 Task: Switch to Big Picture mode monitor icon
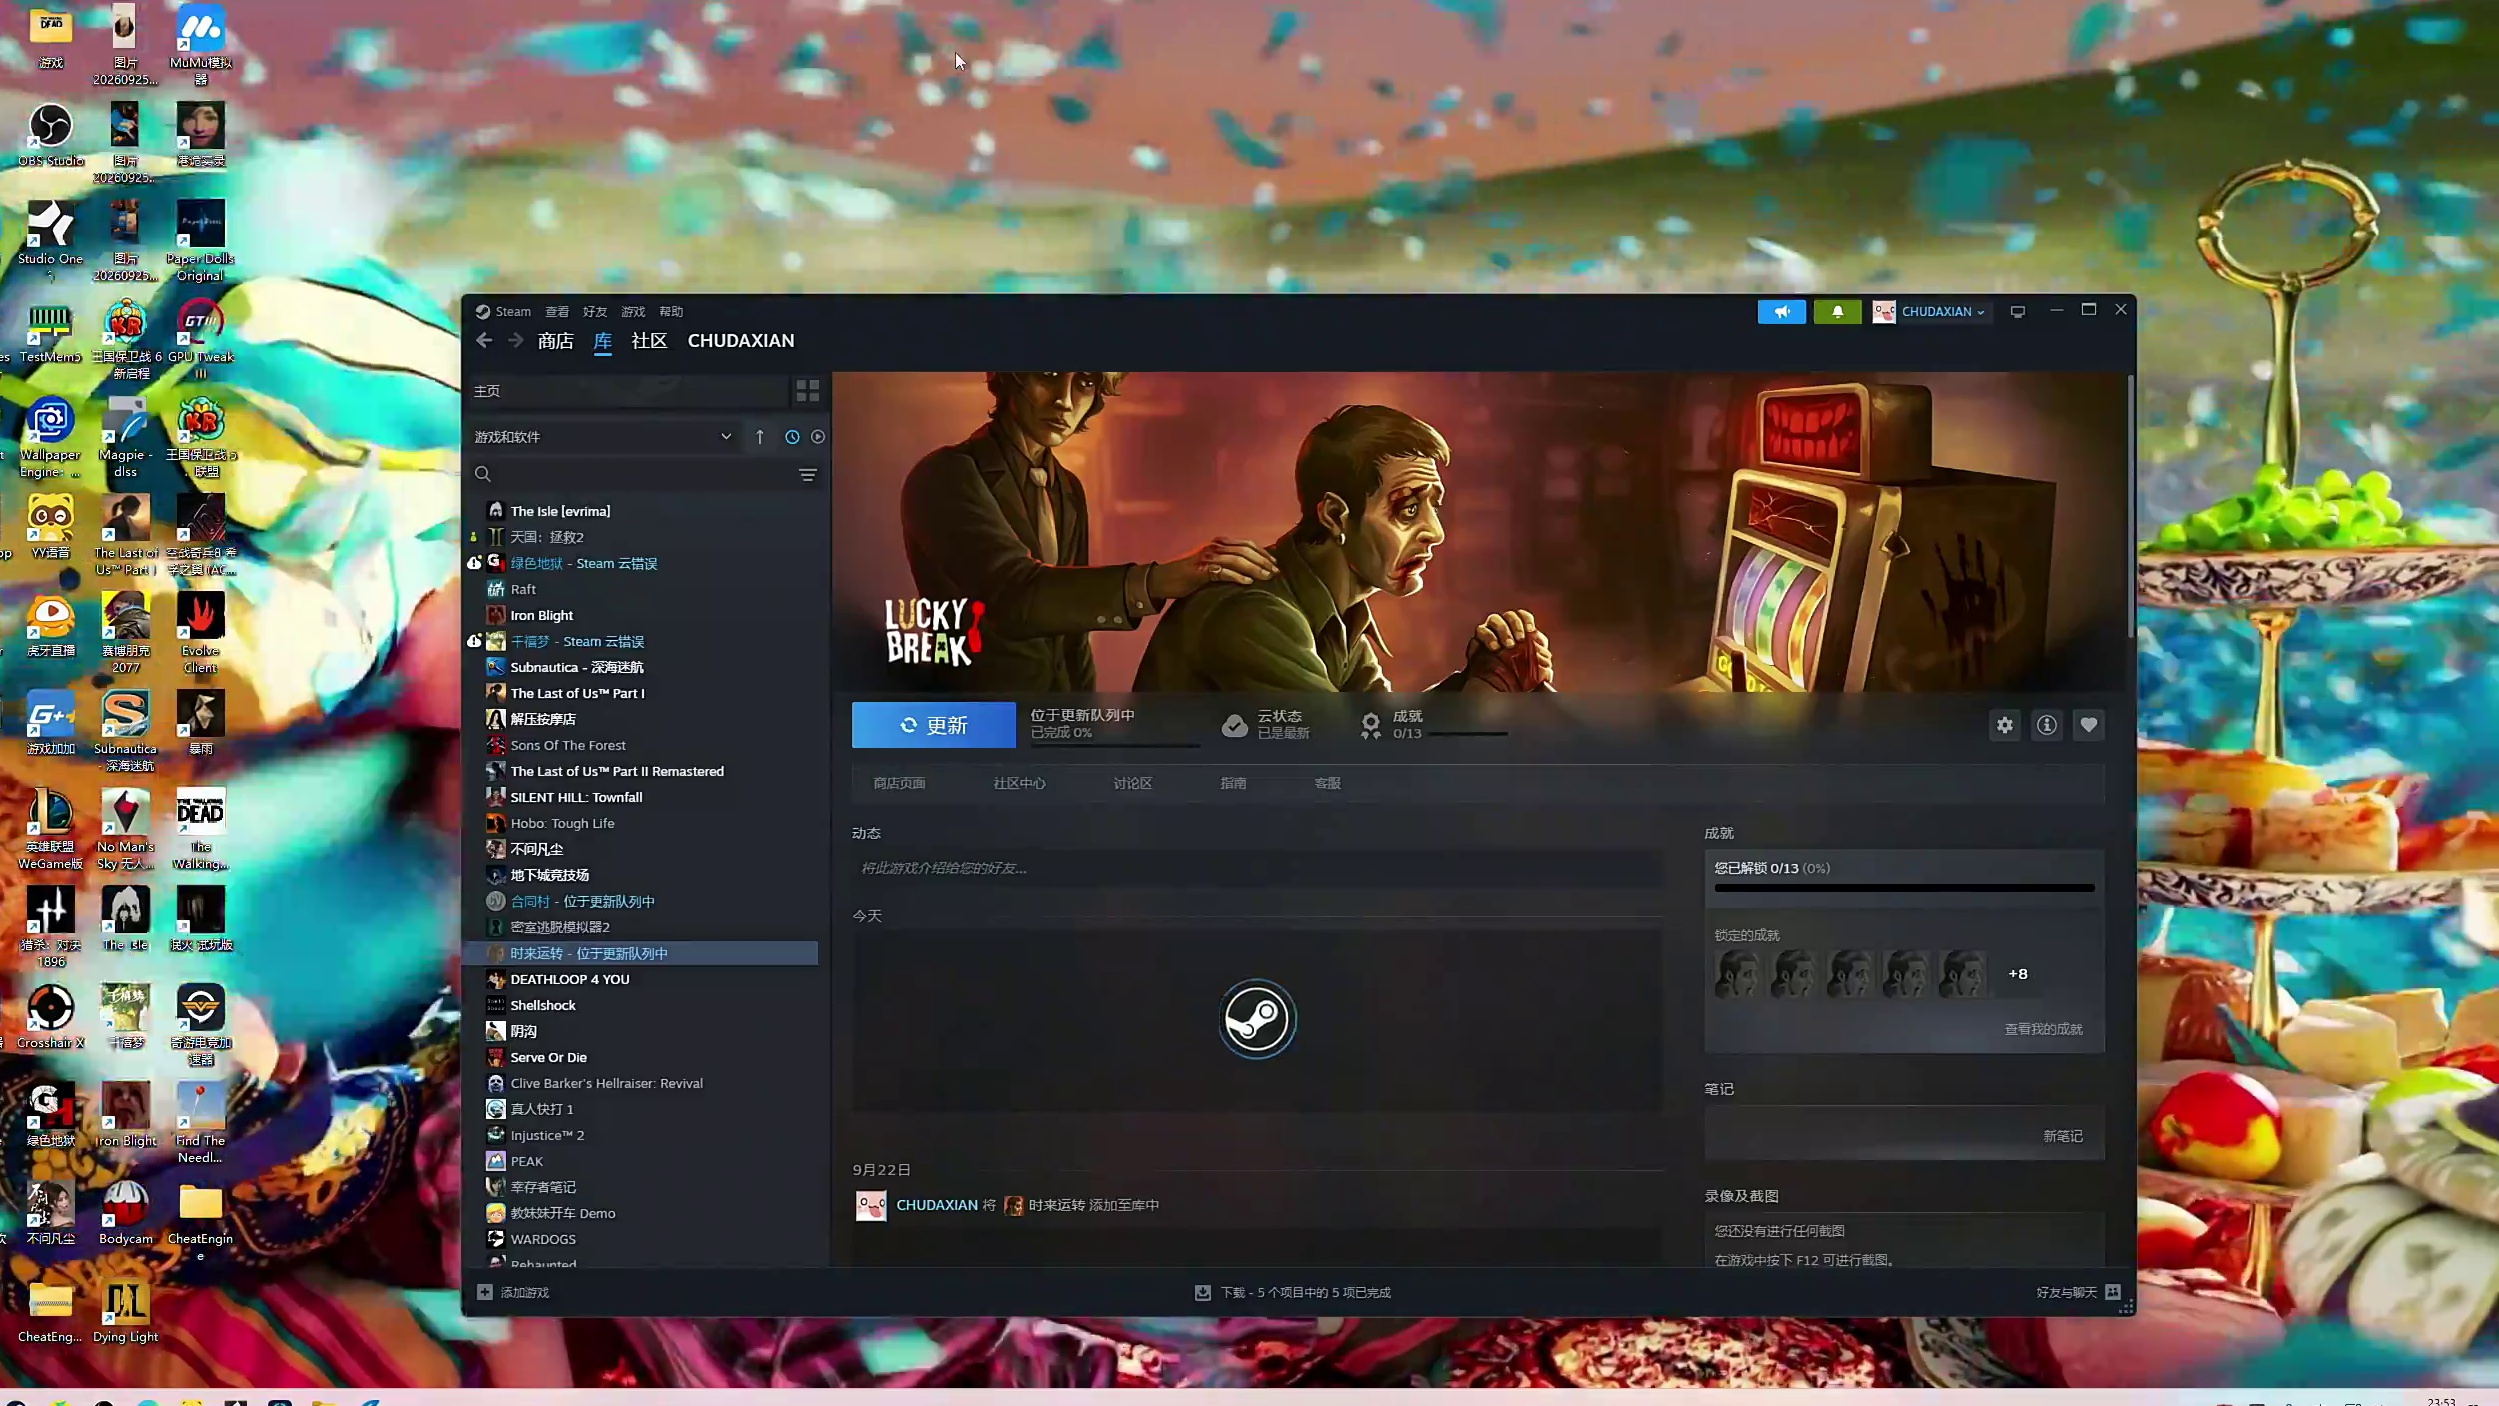click(2018, 312)
